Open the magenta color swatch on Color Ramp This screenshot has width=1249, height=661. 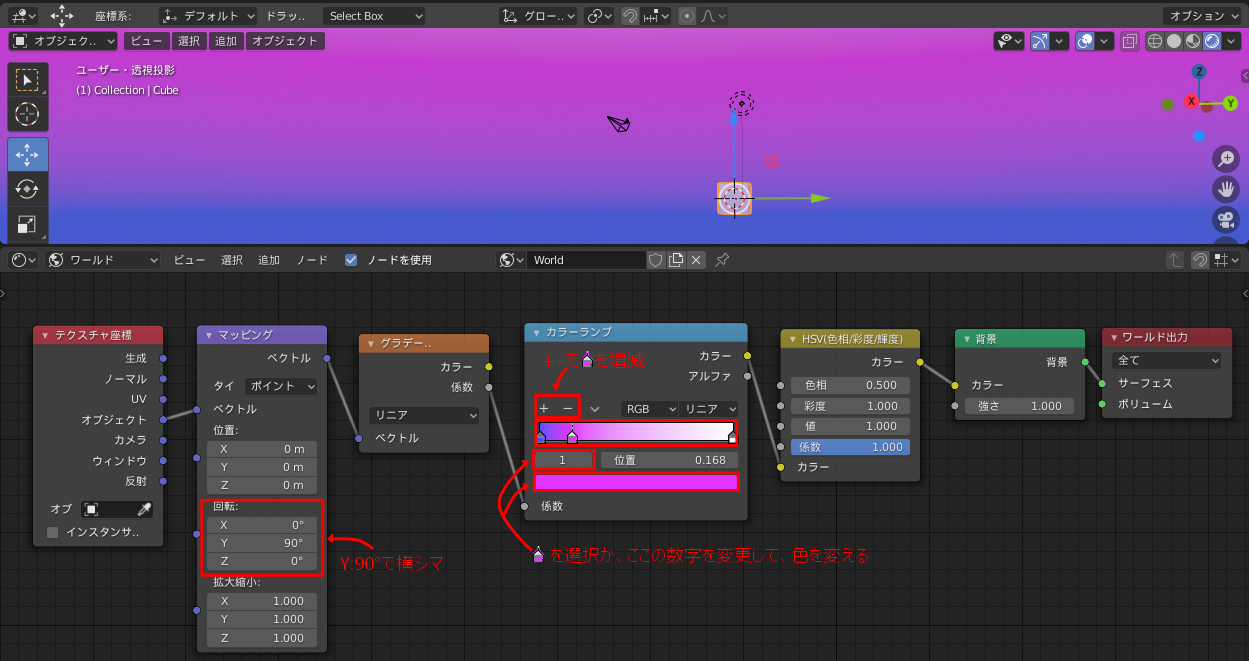(636, 481)
